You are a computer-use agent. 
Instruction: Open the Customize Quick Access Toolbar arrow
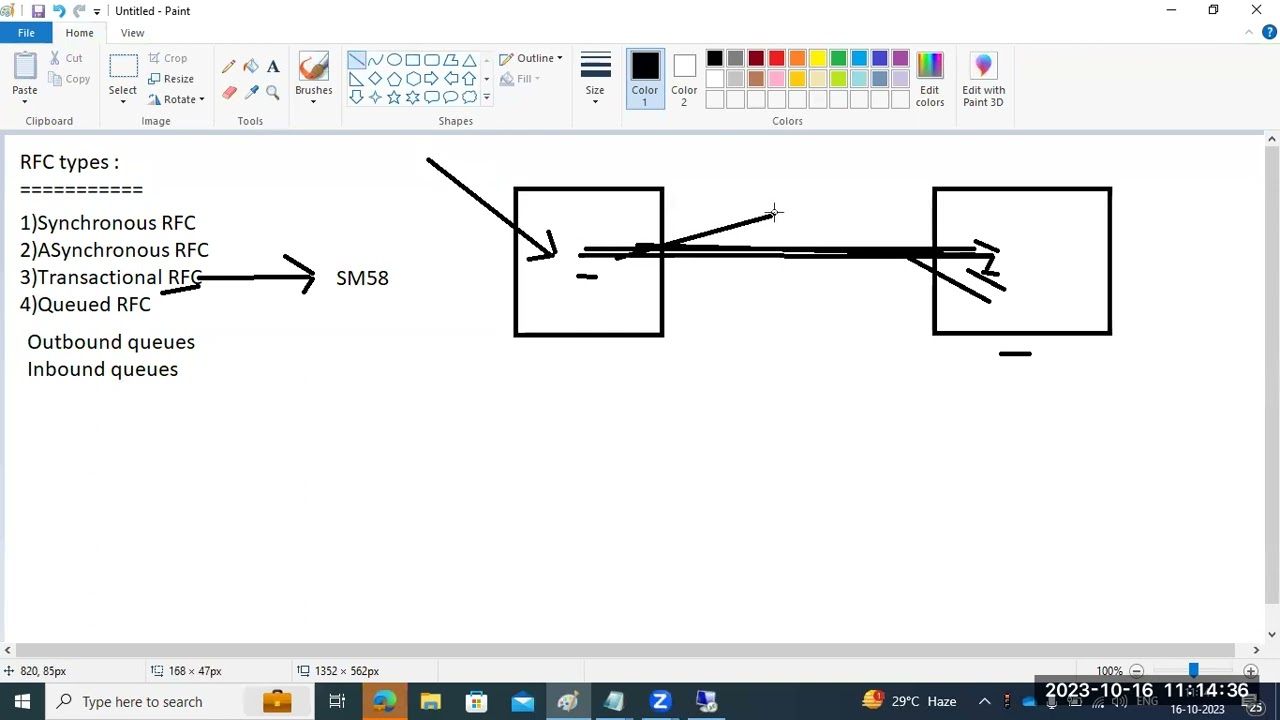(97, 11)
